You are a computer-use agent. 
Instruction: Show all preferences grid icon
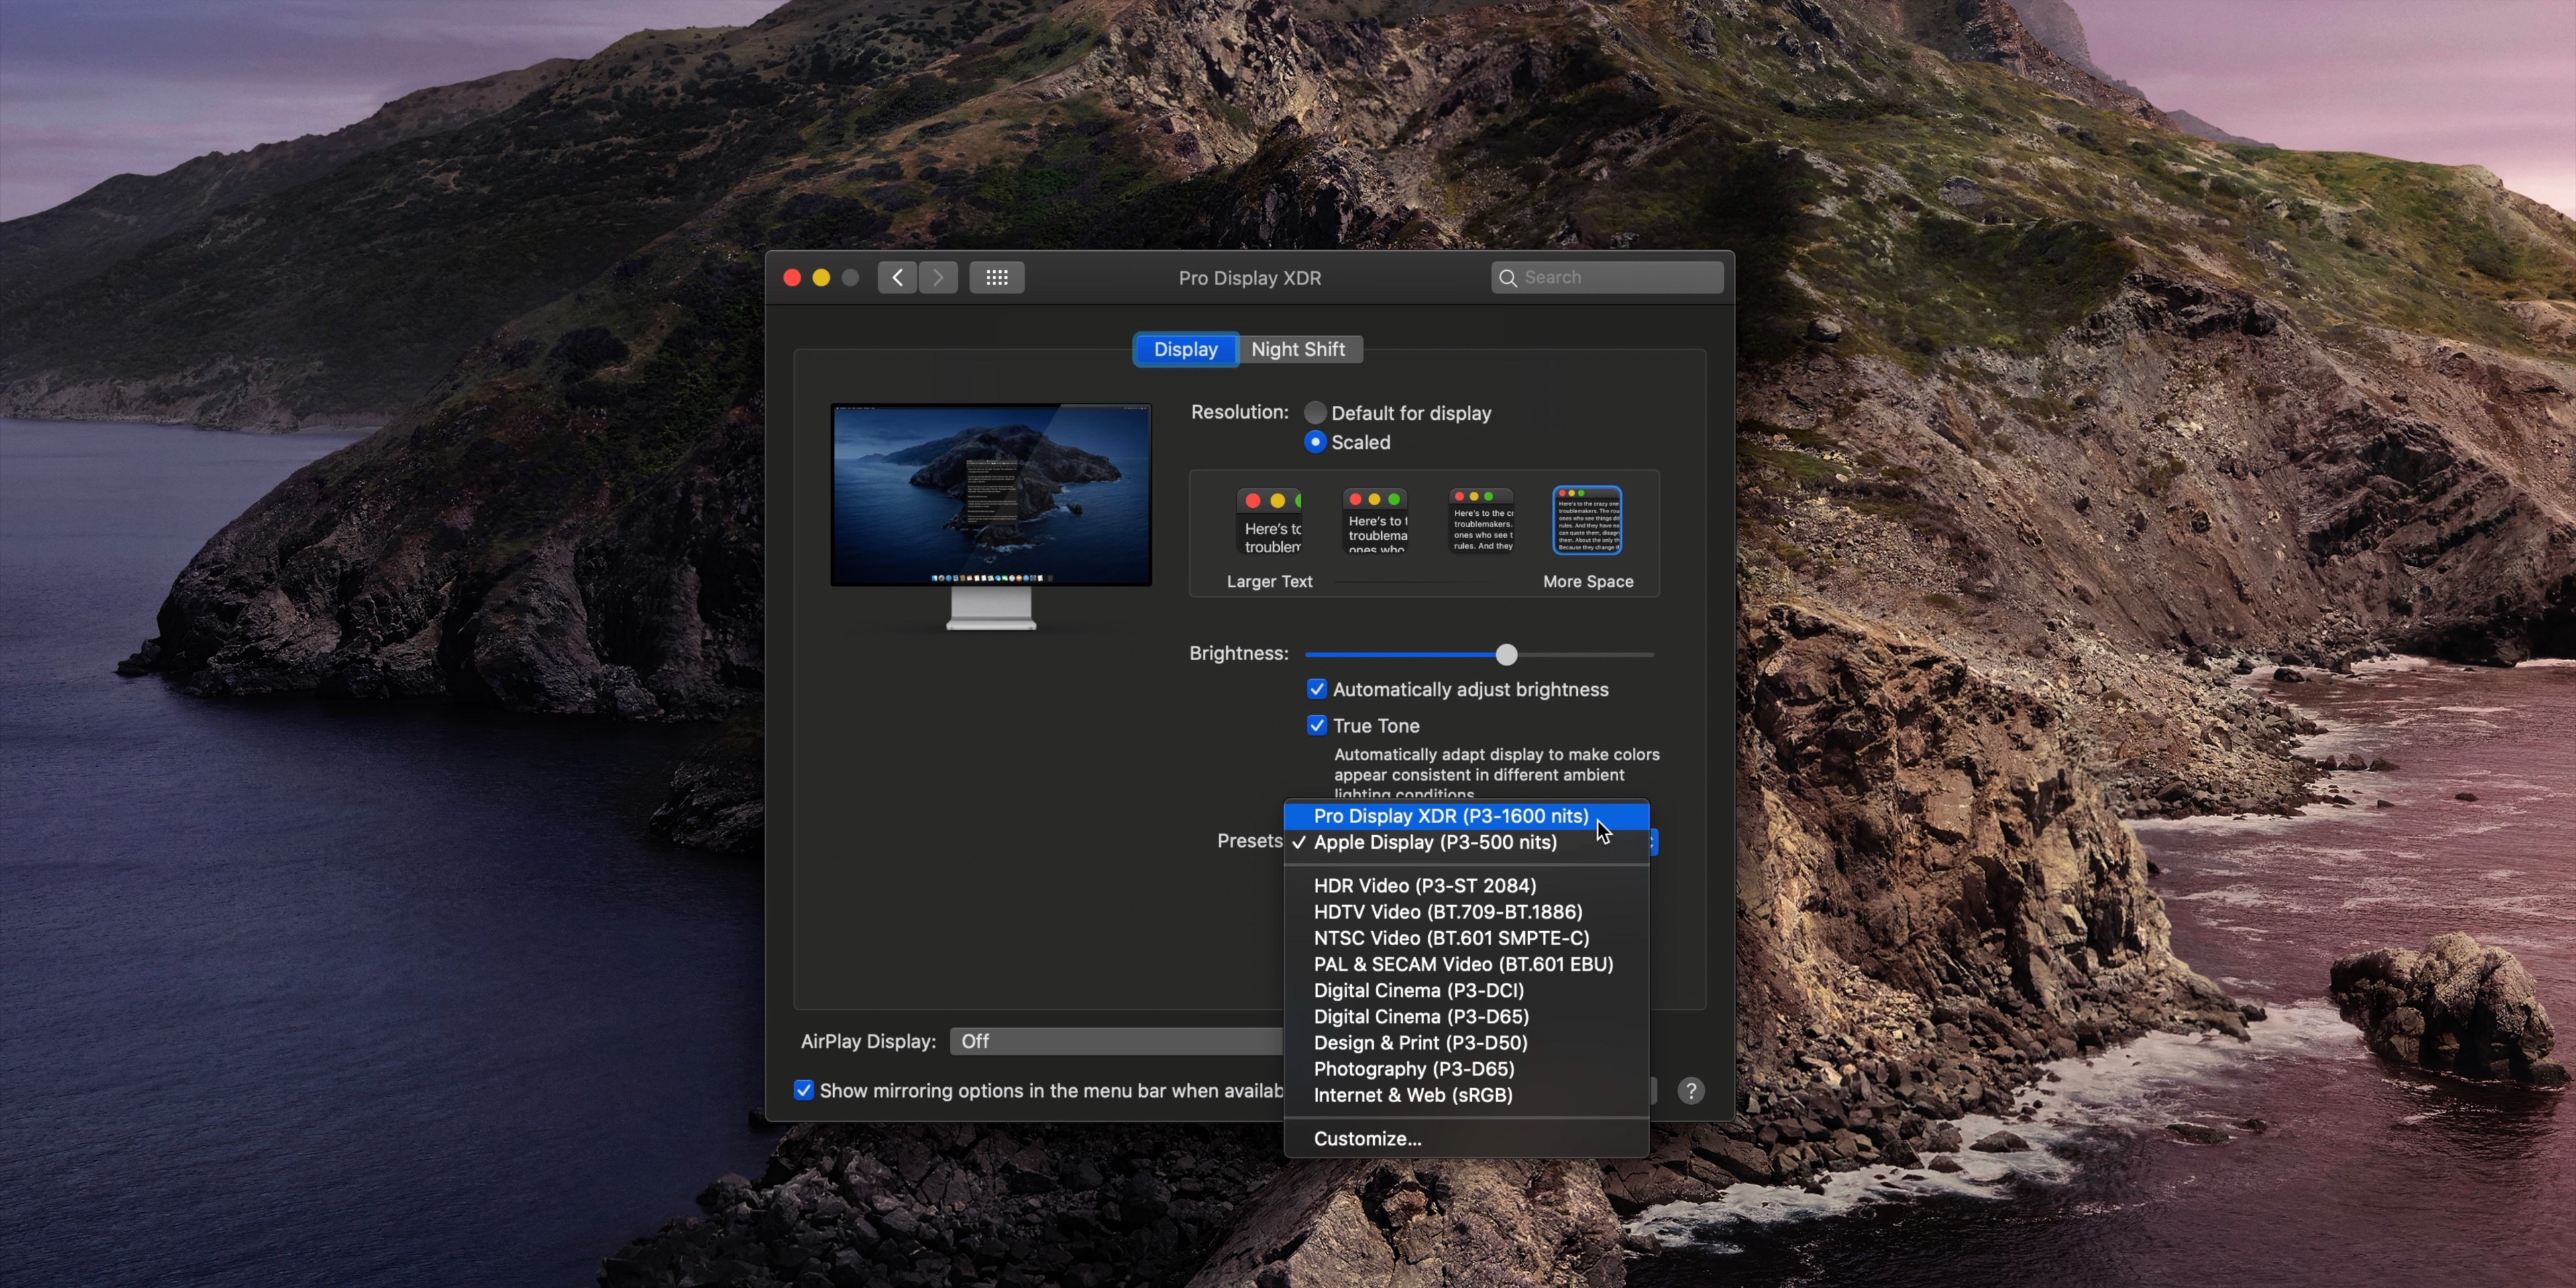pyautogui.click(x=996, y=277)
